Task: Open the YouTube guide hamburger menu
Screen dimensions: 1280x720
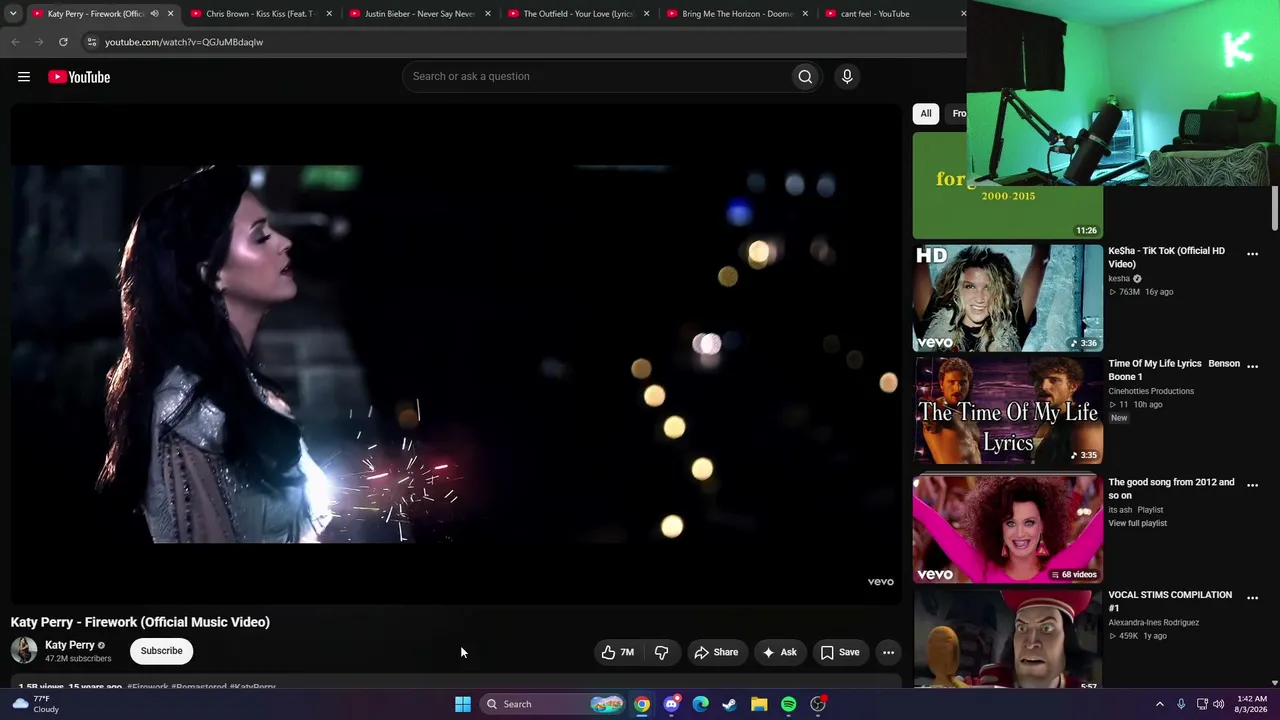Action: (x=24, y=77)
